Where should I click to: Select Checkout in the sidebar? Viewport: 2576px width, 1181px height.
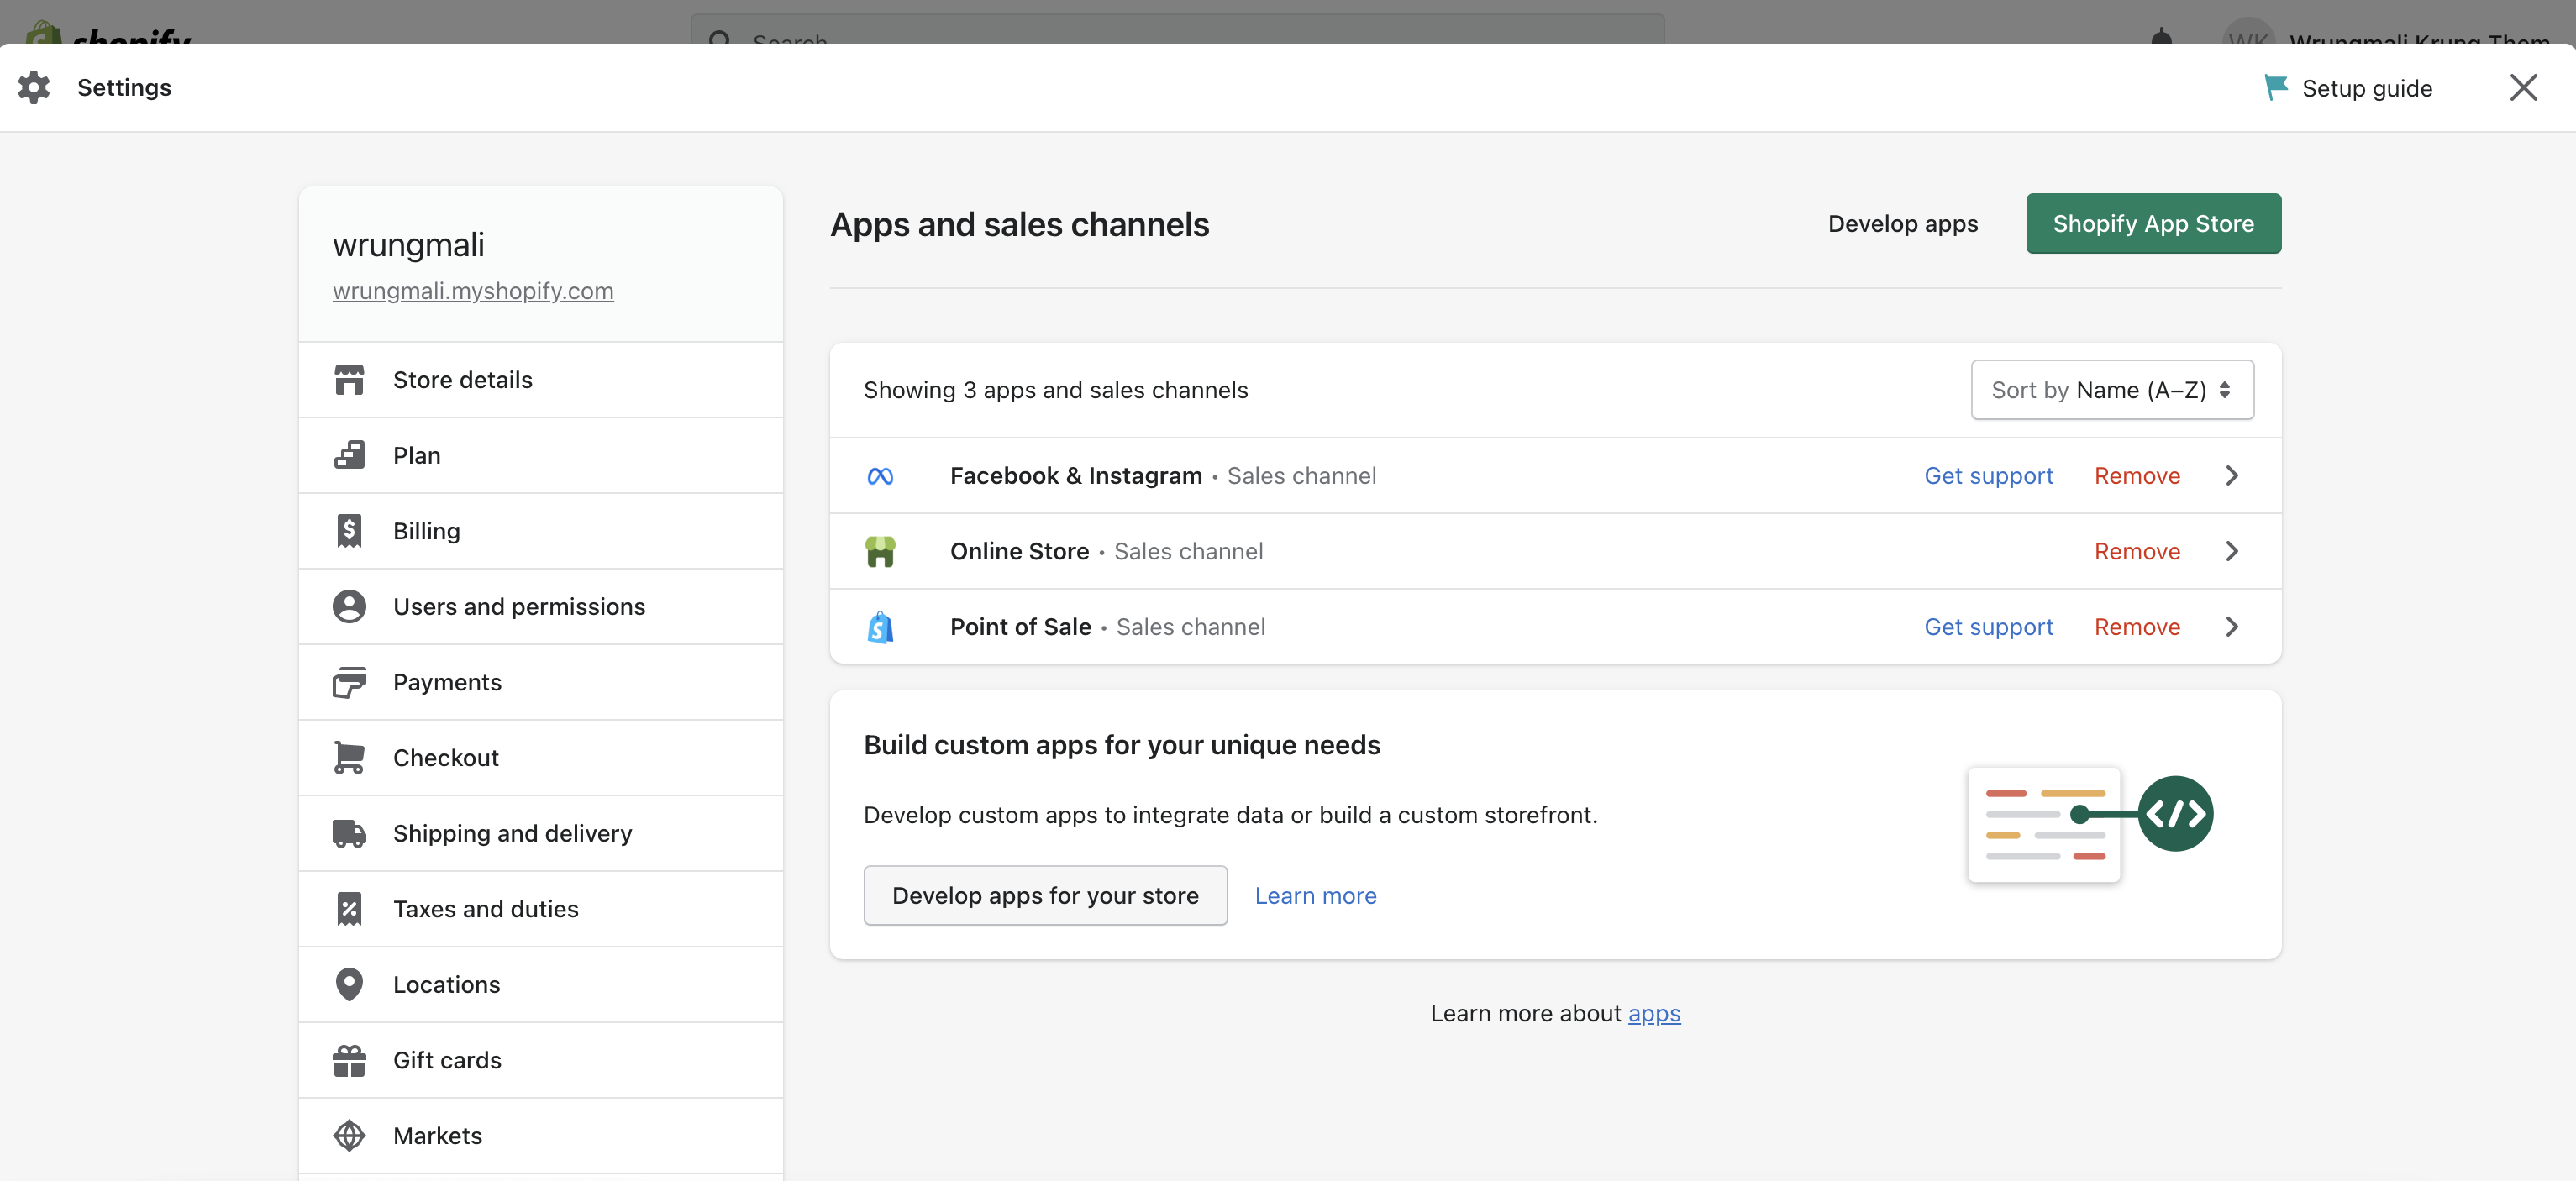(x=540, y=758)
